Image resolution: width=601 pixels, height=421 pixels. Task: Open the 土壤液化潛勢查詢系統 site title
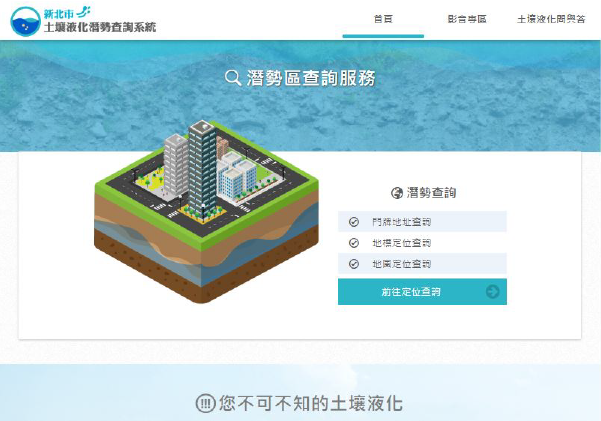tap(100, 27)
